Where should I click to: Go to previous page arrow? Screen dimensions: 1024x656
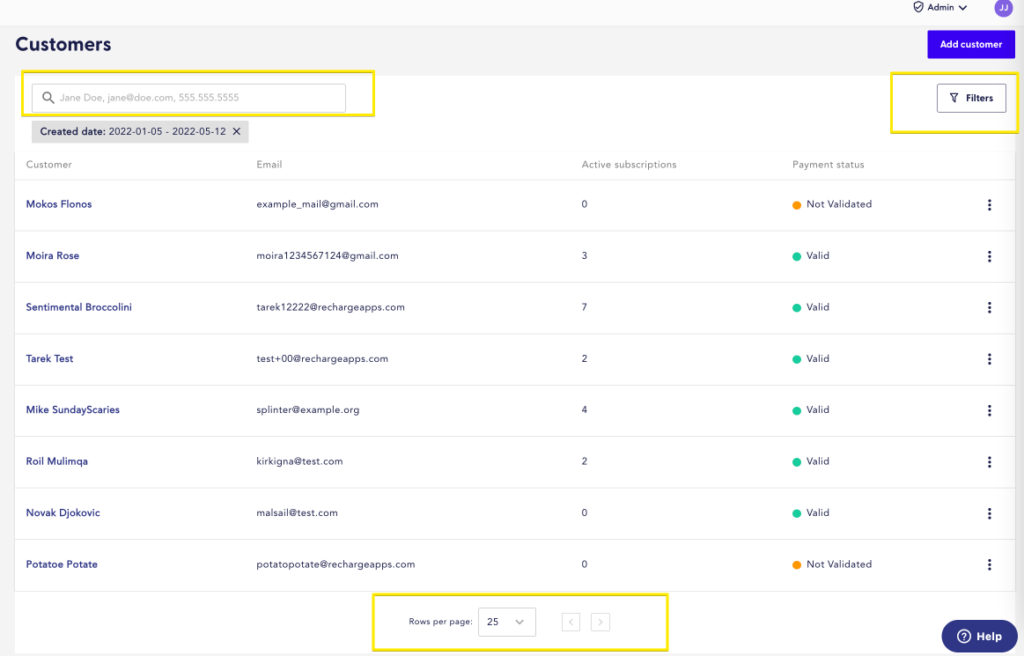click(x=571, y=622)
